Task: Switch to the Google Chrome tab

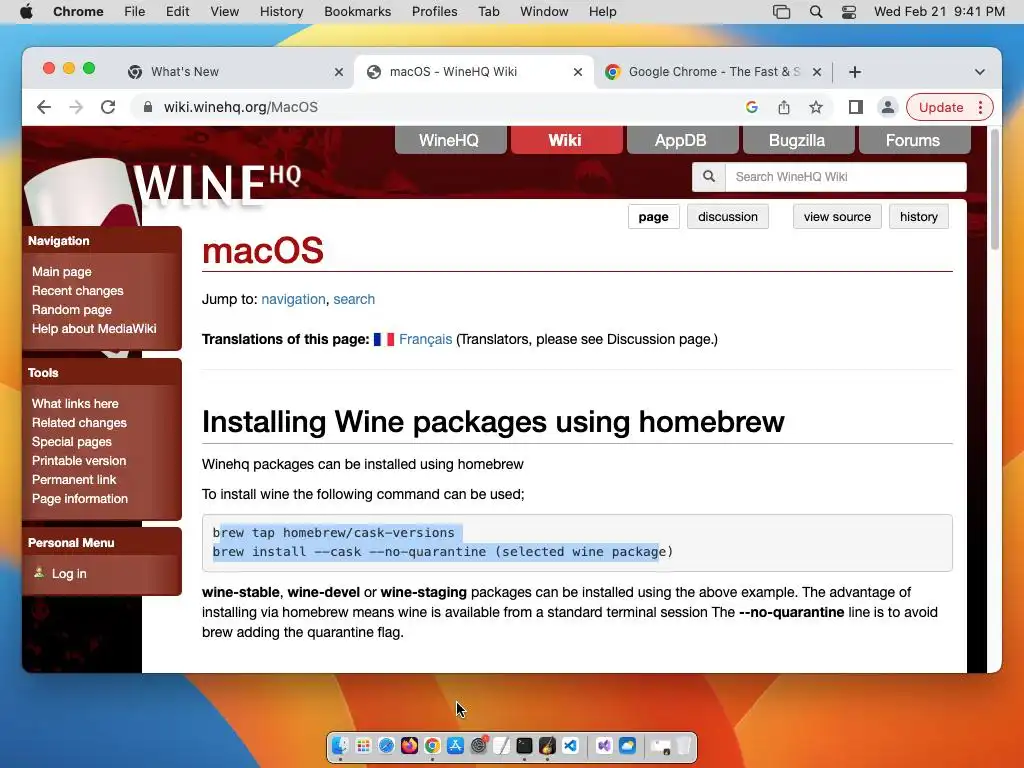Action: (x=714, y=72)
